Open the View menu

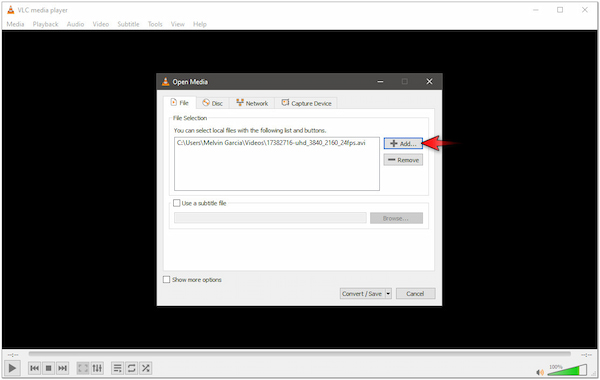178,24
